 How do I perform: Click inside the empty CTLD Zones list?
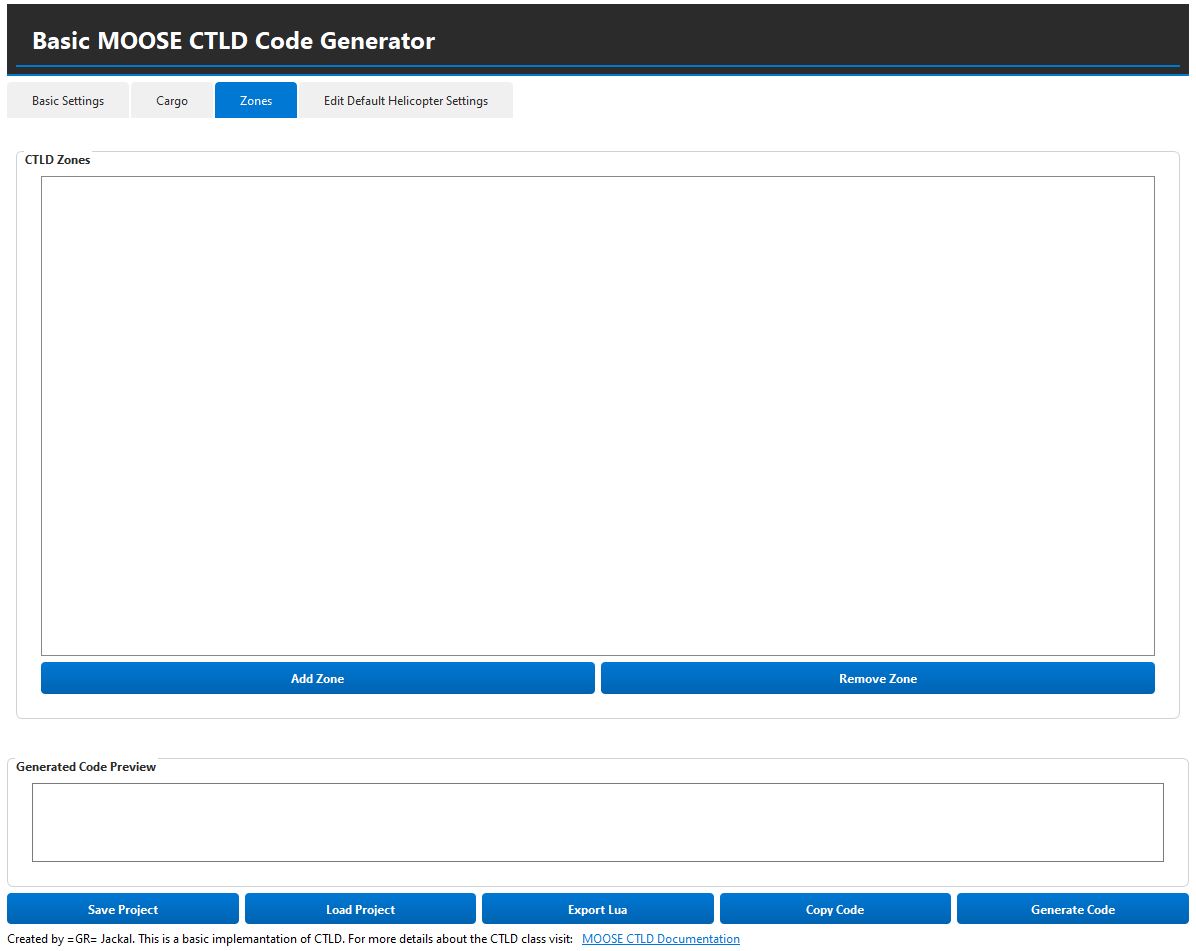tap(597, 415)
